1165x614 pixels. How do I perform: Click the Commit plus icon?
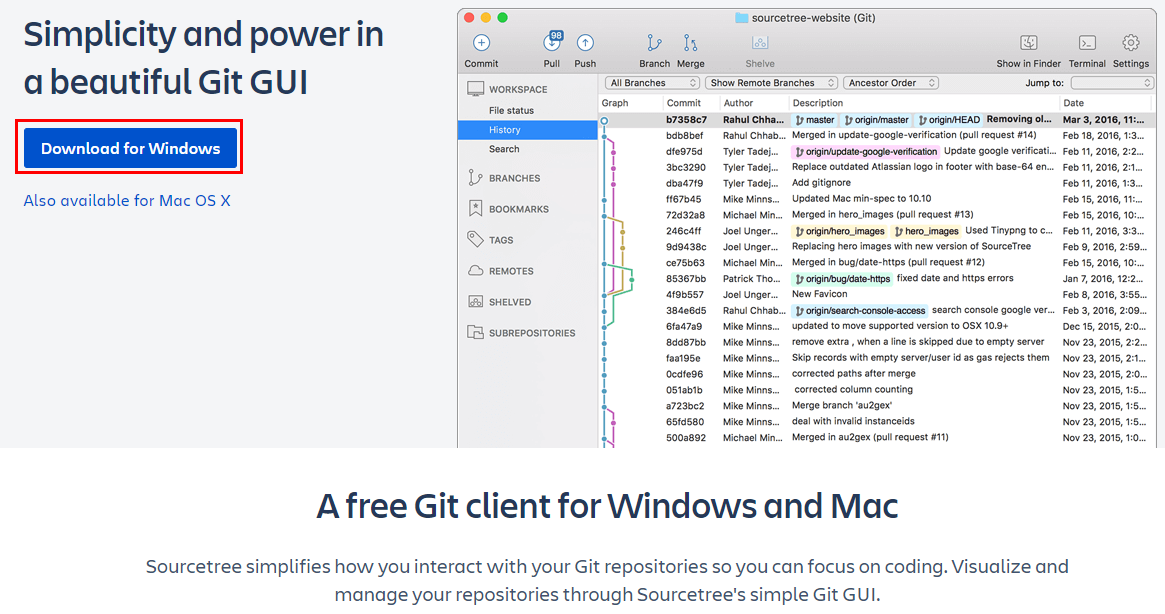[481, 43]
